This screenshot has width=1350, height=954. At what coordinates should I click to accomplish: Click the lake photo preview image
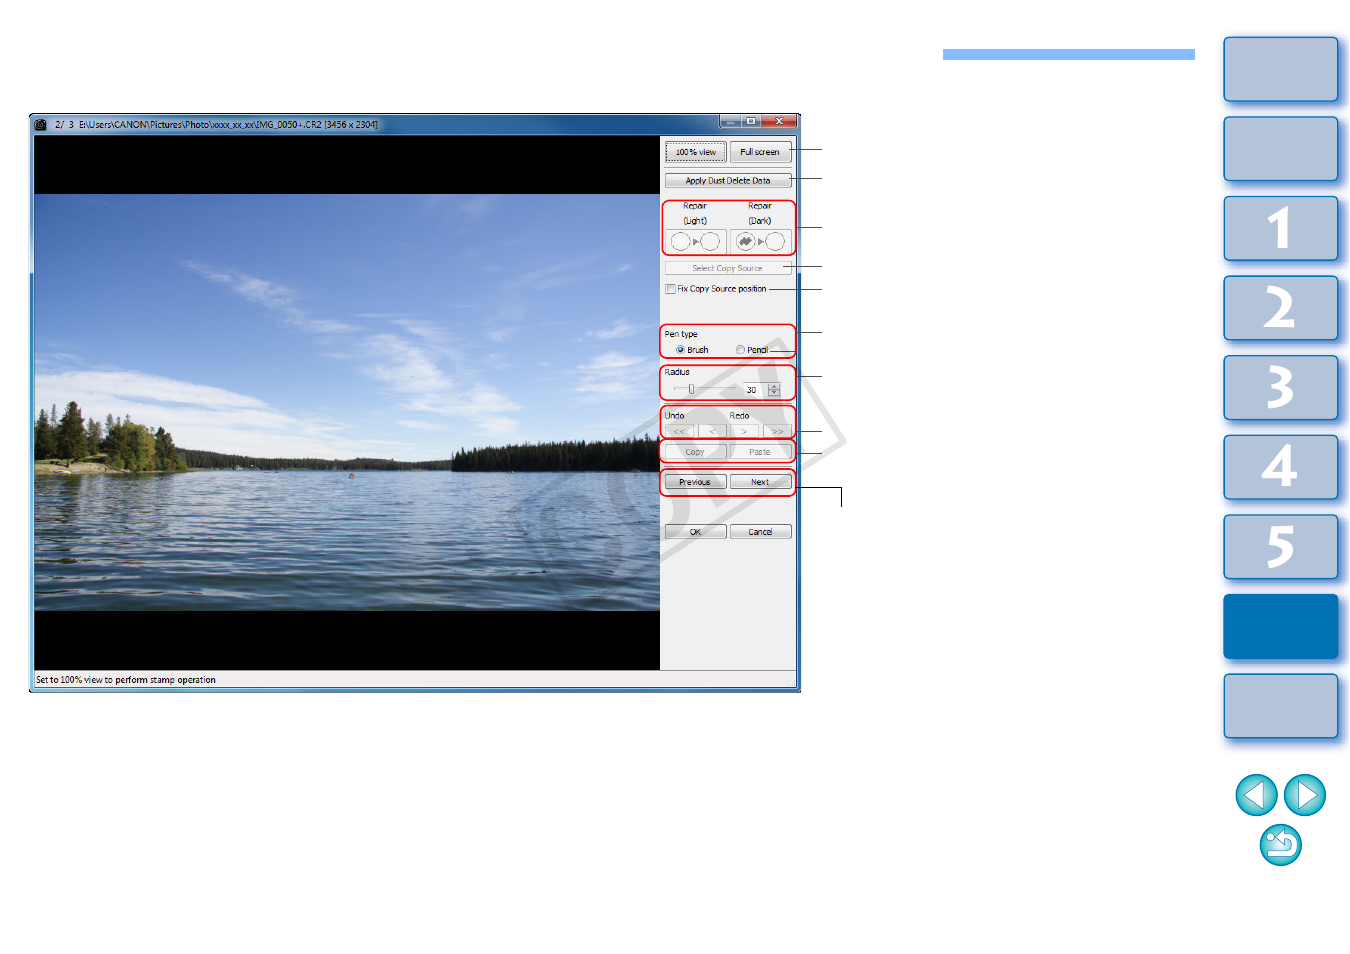pyautogui.click(x=347, y=402)
